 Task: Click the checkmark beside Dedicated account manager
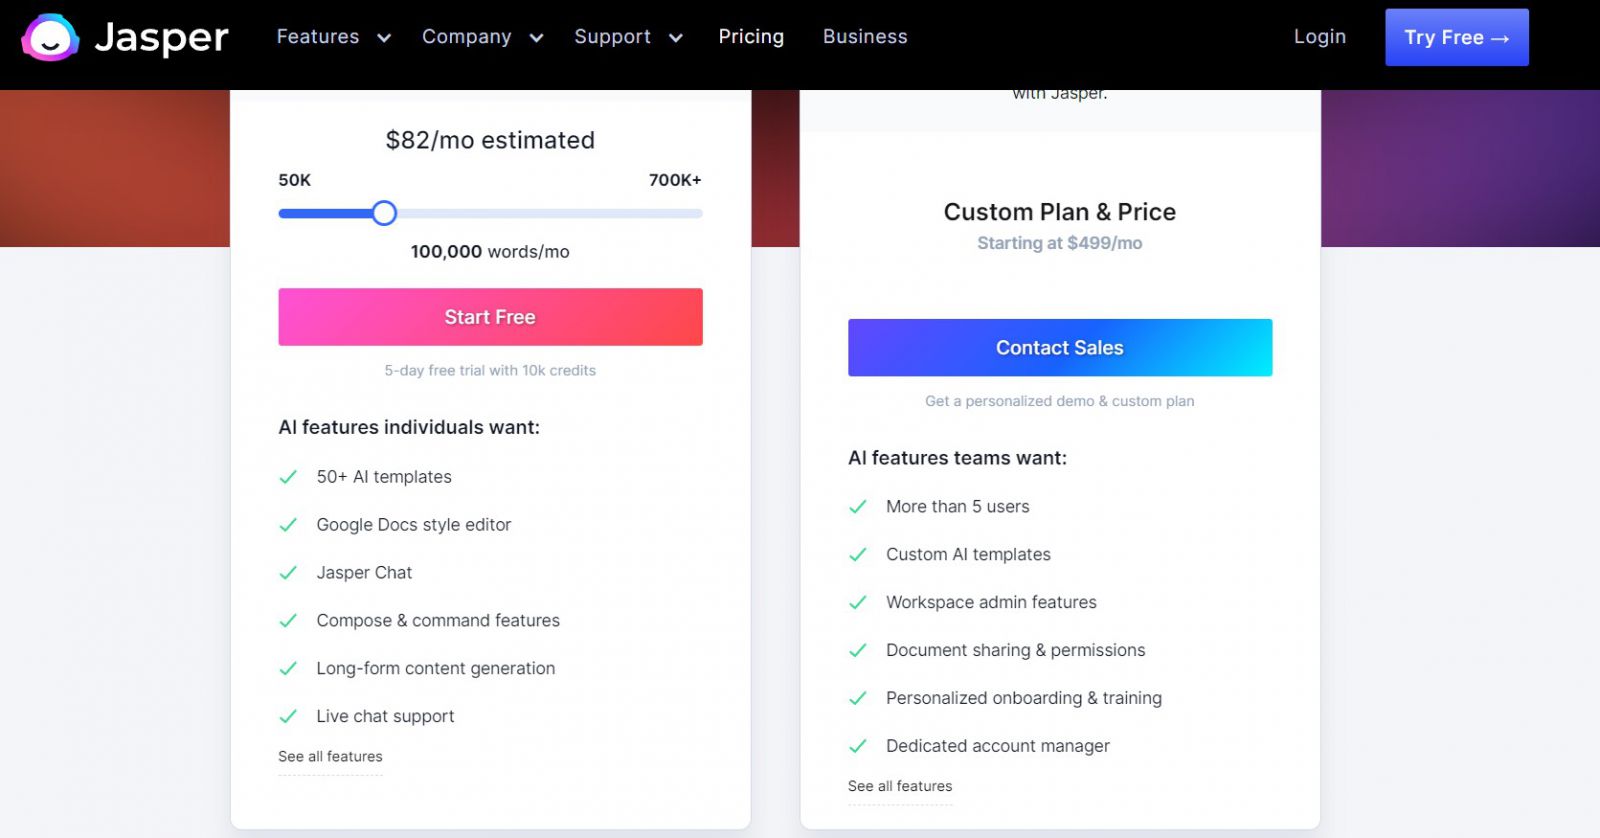coord(858,746)
